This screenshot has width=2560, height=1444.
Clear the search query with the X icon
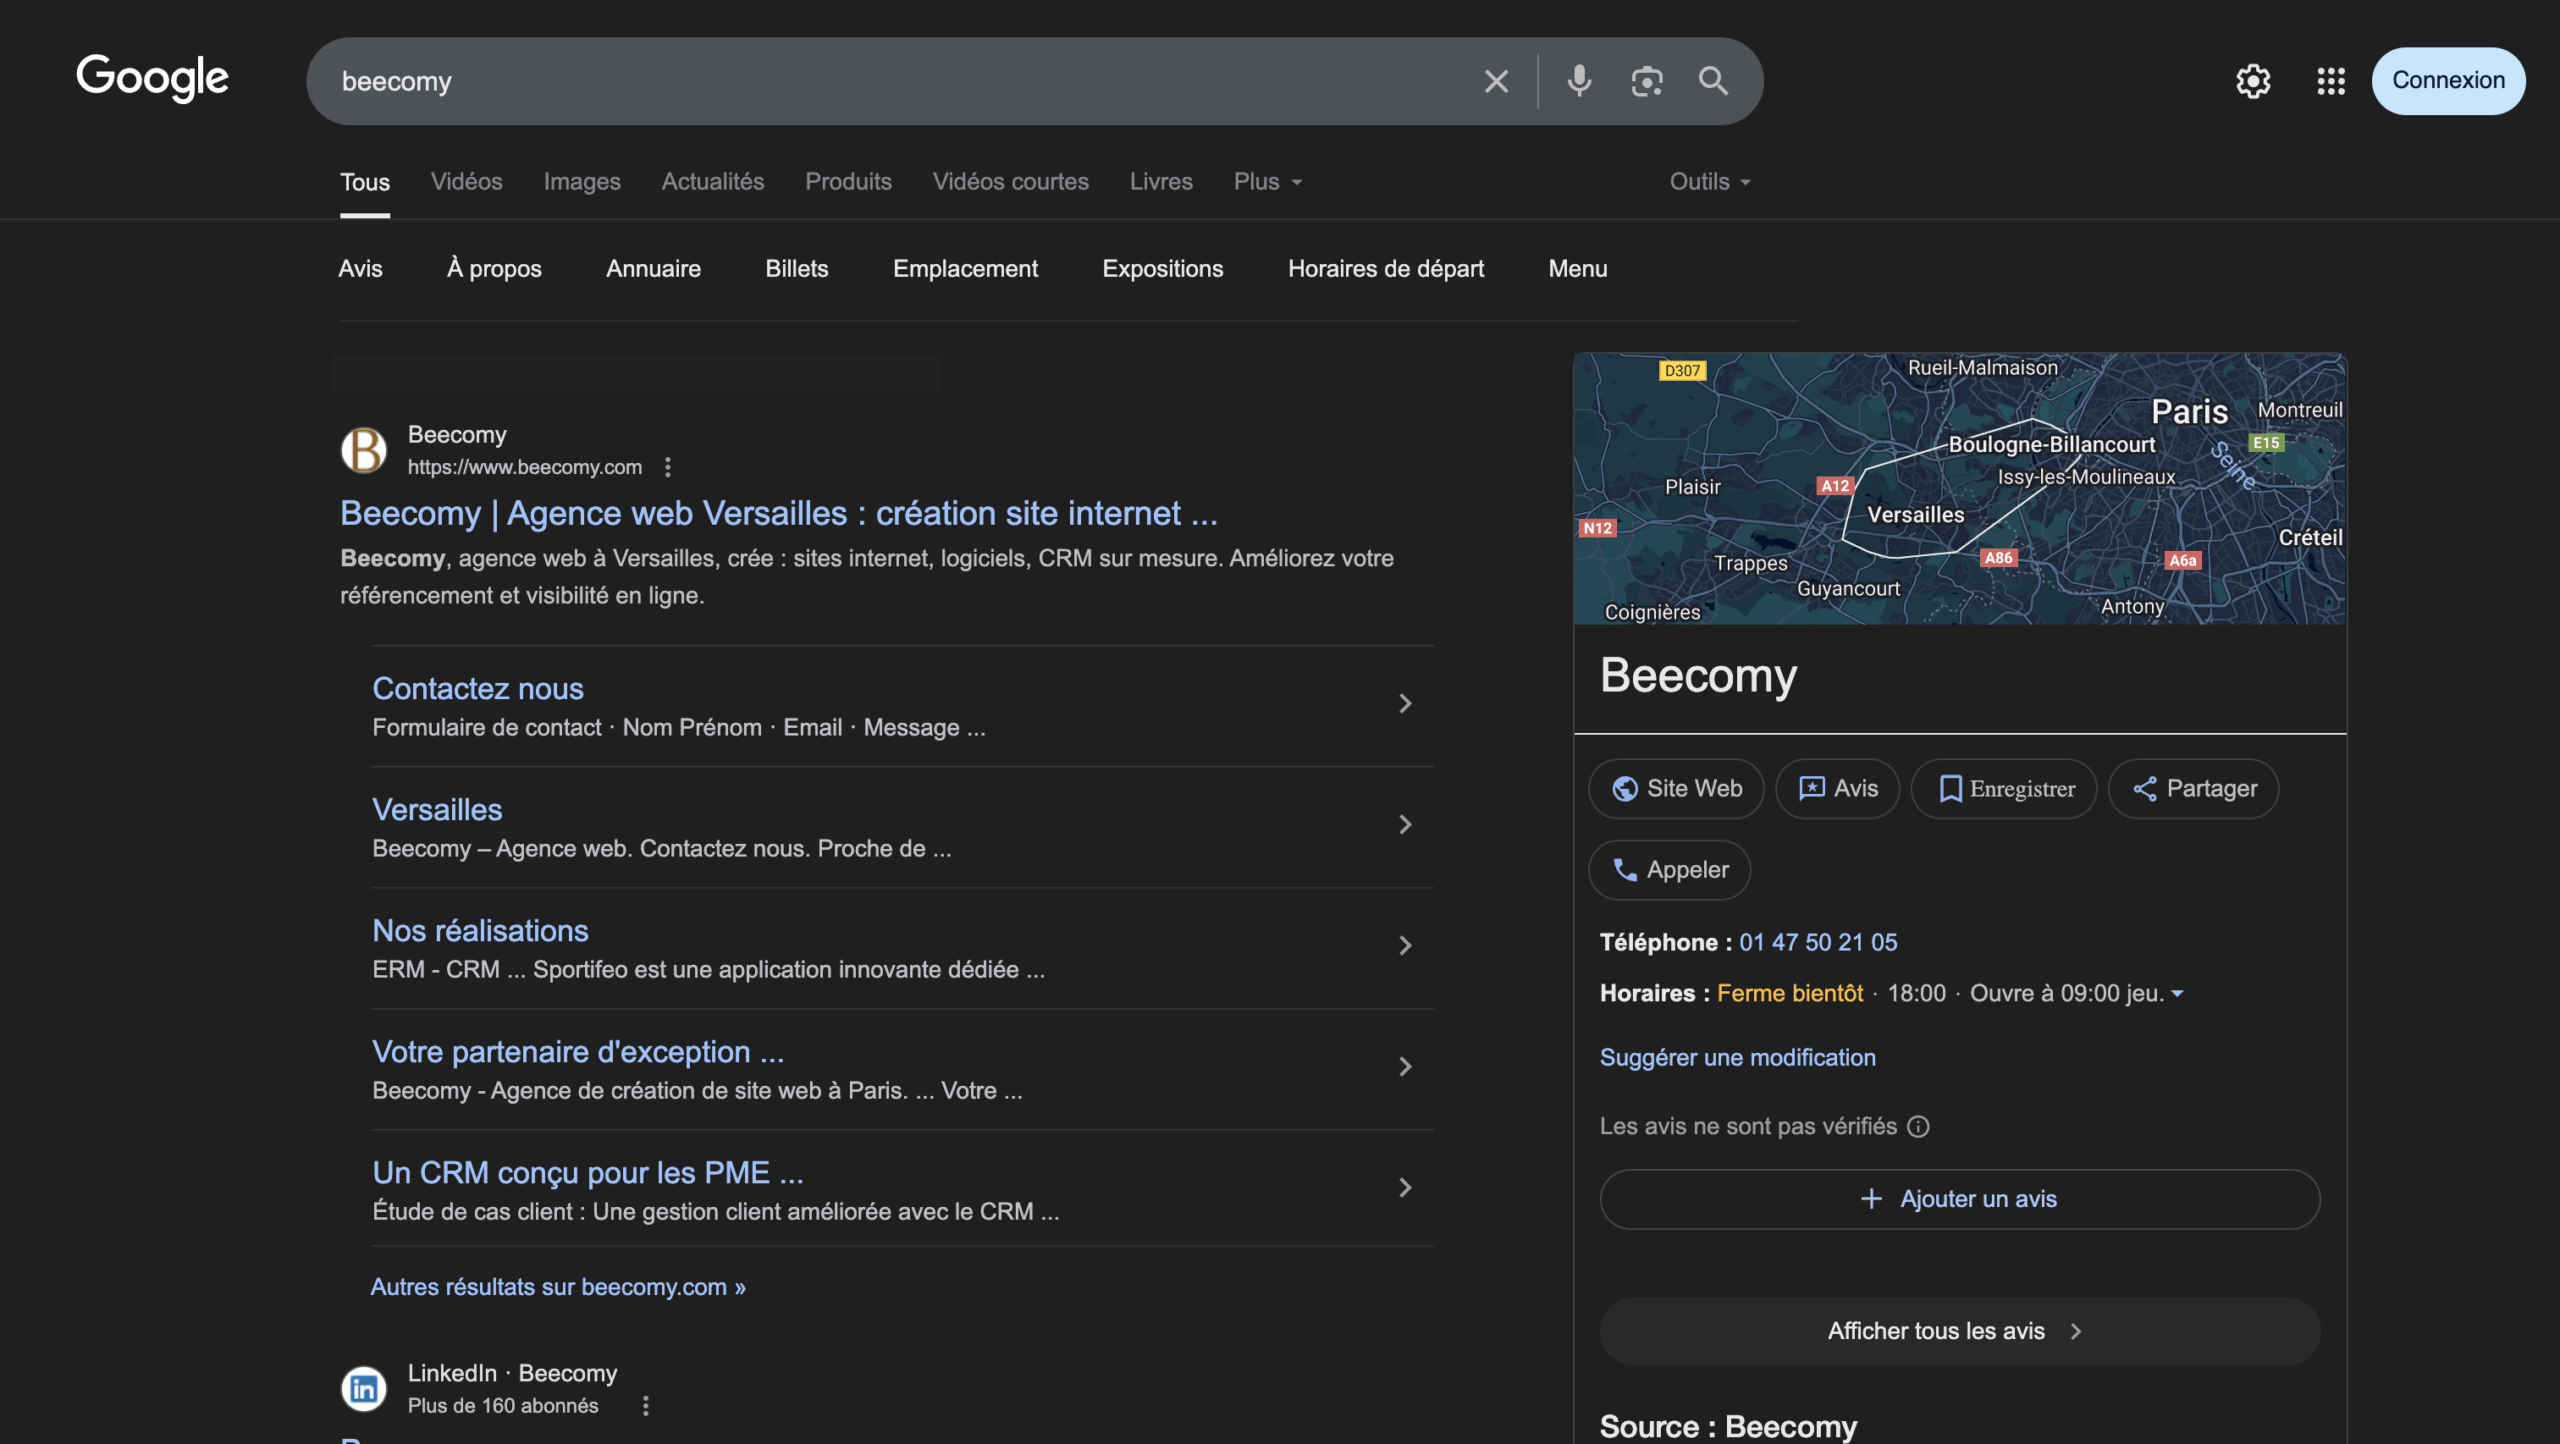pyautogui.click(x=1495, y=81)
